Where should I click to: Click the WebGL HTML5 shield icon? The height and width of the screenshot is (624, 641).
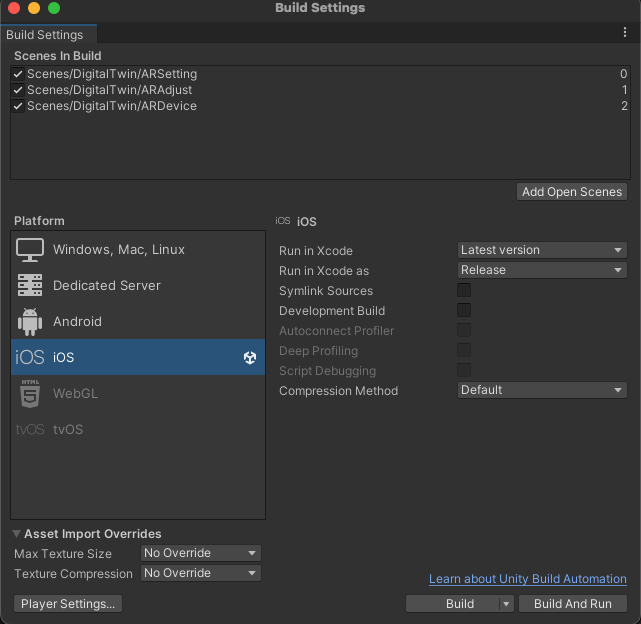(30, 393)
